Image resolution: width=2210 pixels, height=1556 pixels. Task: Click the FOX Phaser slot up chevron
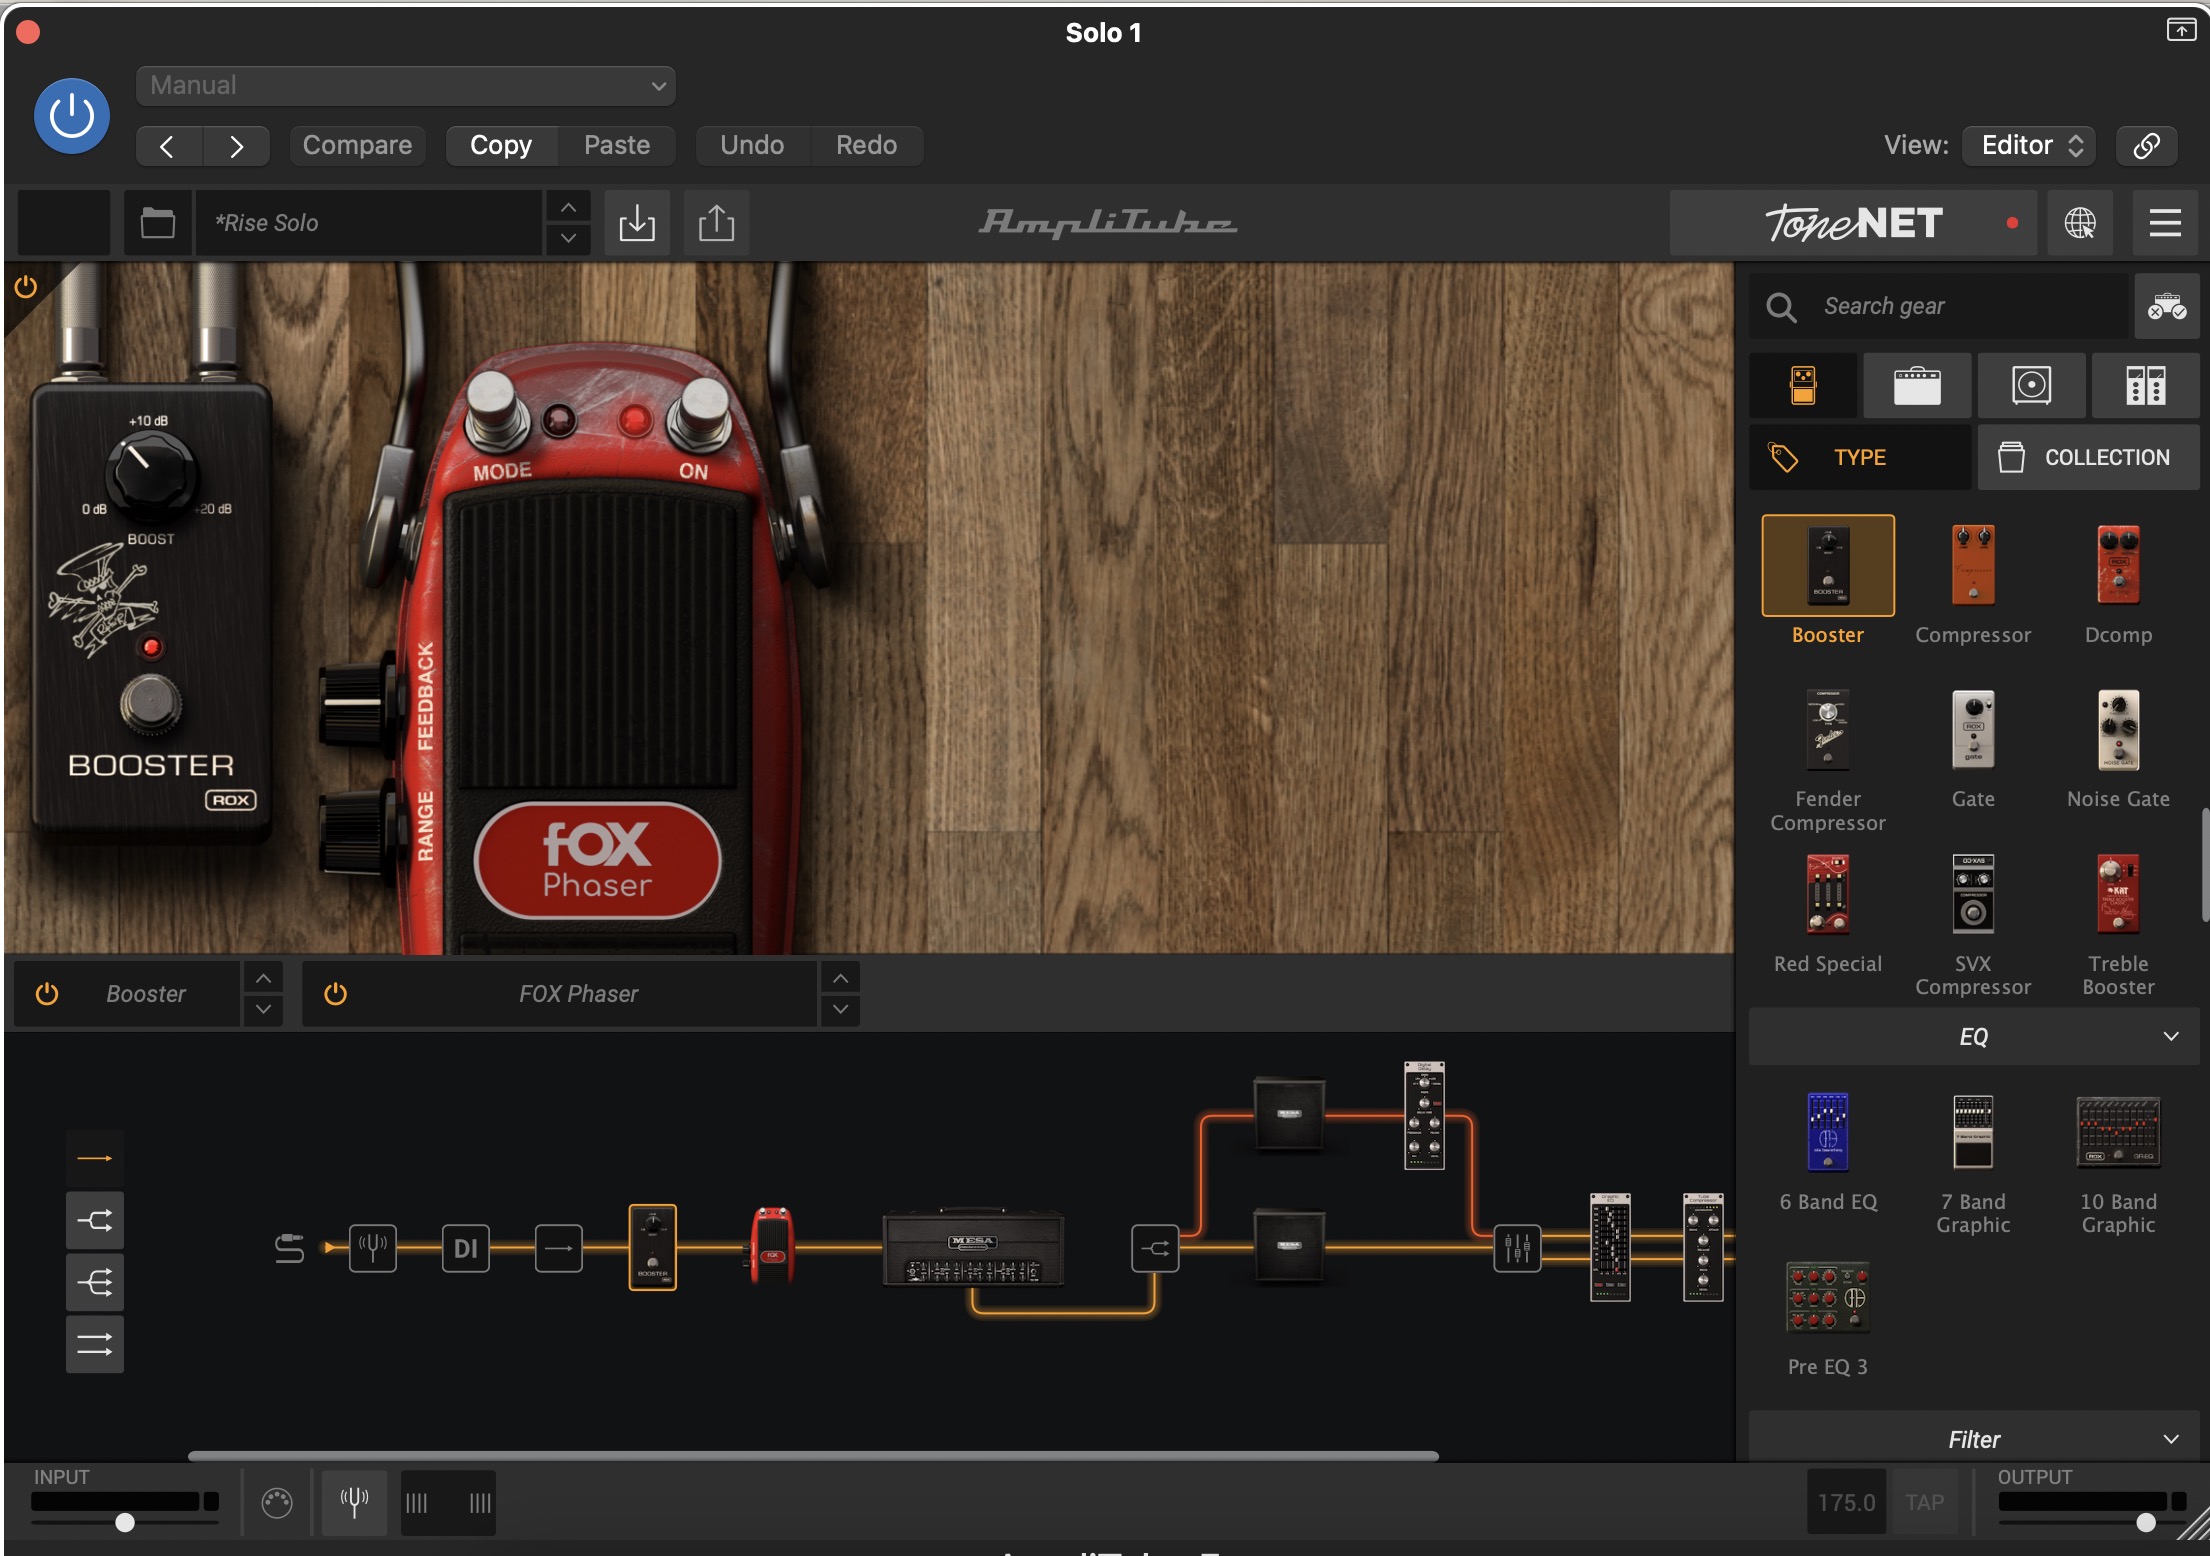tap(840, 978)
